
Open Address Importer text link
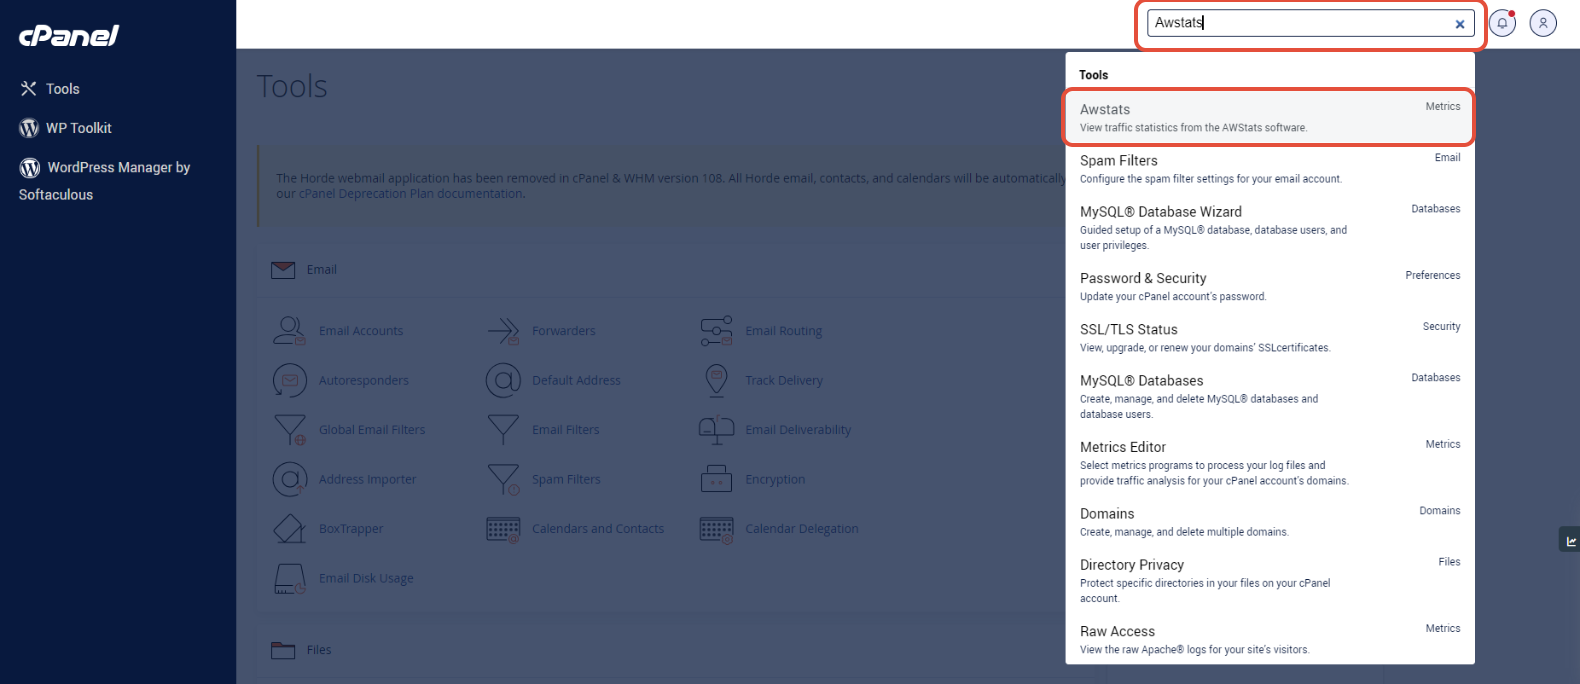coord(367,479)
